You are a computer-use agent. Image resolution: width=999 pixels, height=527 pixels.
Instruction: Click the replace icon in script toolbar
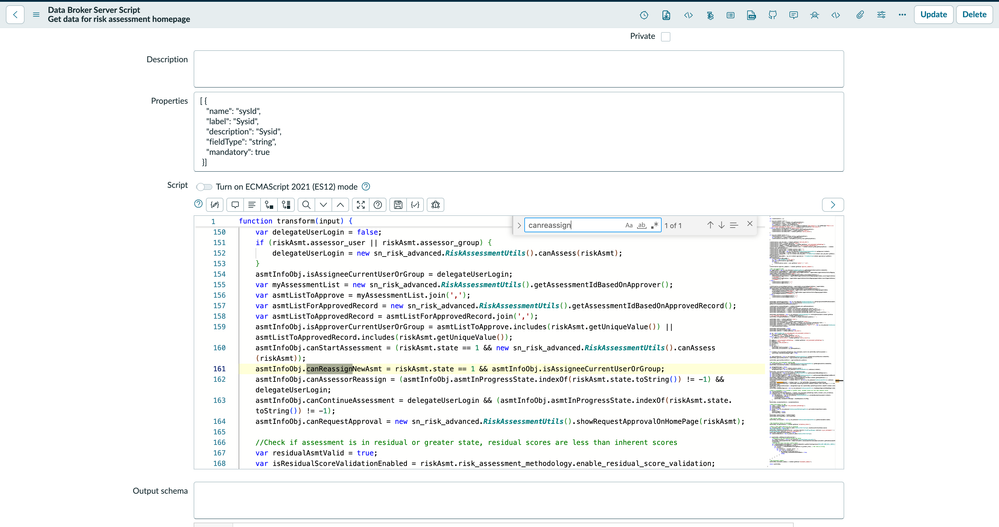[x=269, y=205]
